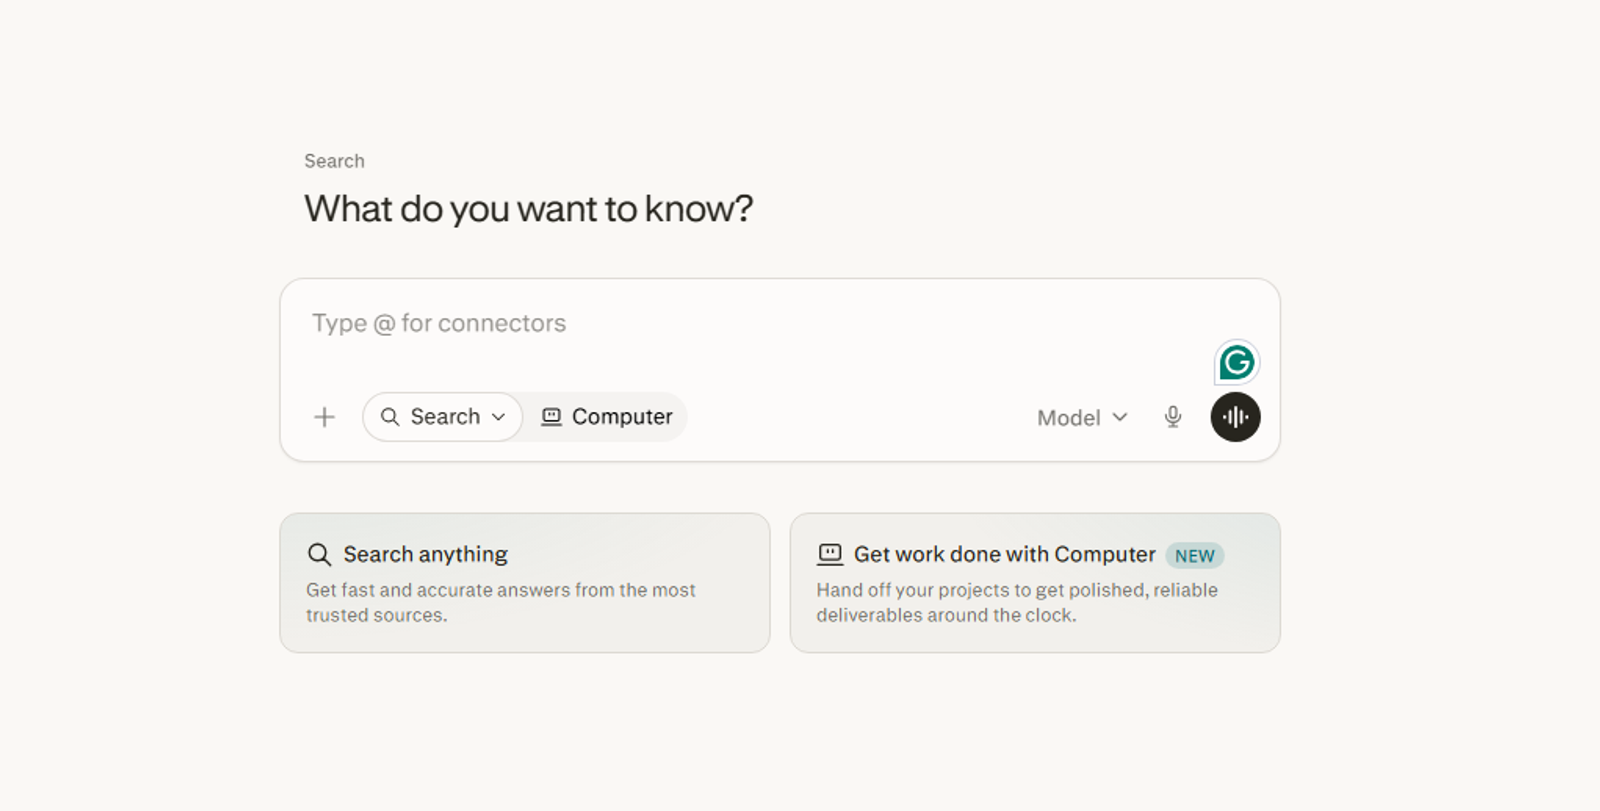
Task: Start voice mode with waveform button
Action: coord(1235,417)
